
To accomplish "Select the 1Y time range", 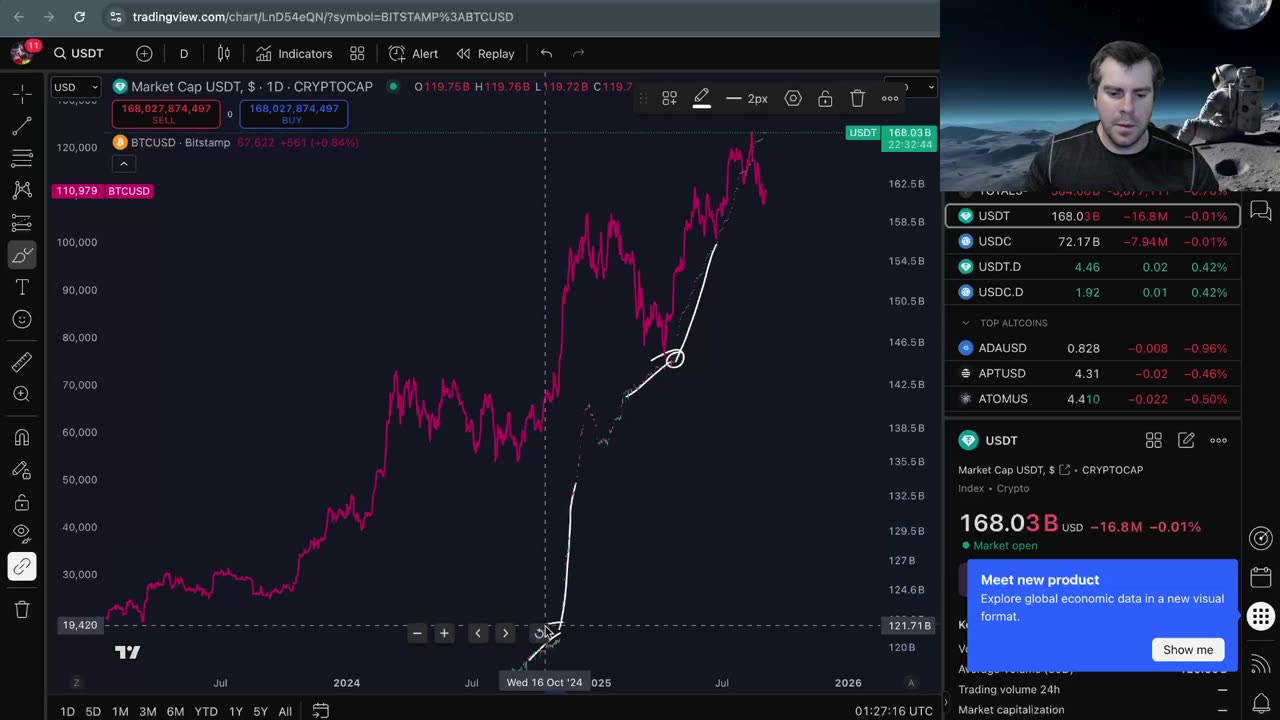I will coord(235,711).
